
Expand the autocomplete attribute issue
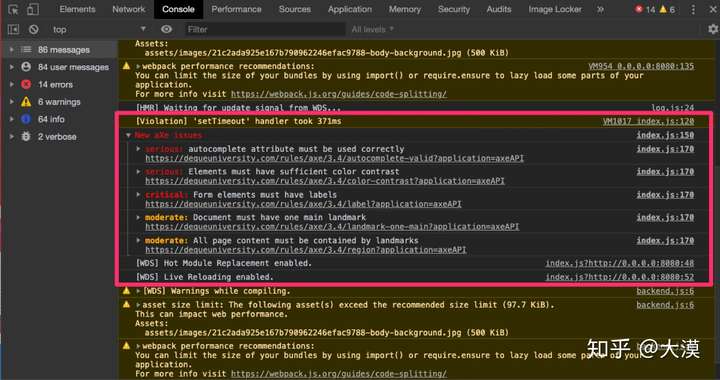139,149
